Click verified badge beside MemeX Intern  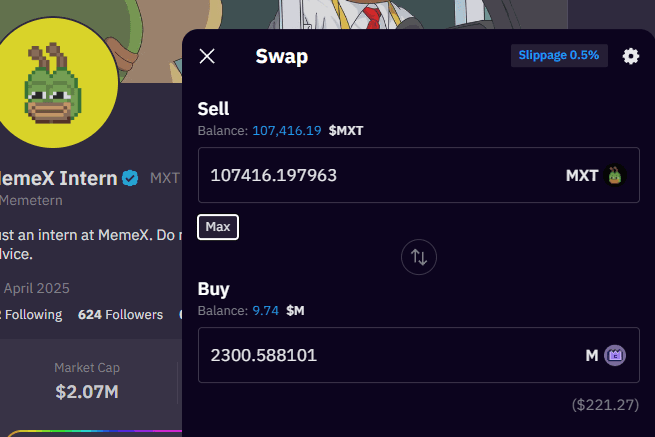pos(130,179)
